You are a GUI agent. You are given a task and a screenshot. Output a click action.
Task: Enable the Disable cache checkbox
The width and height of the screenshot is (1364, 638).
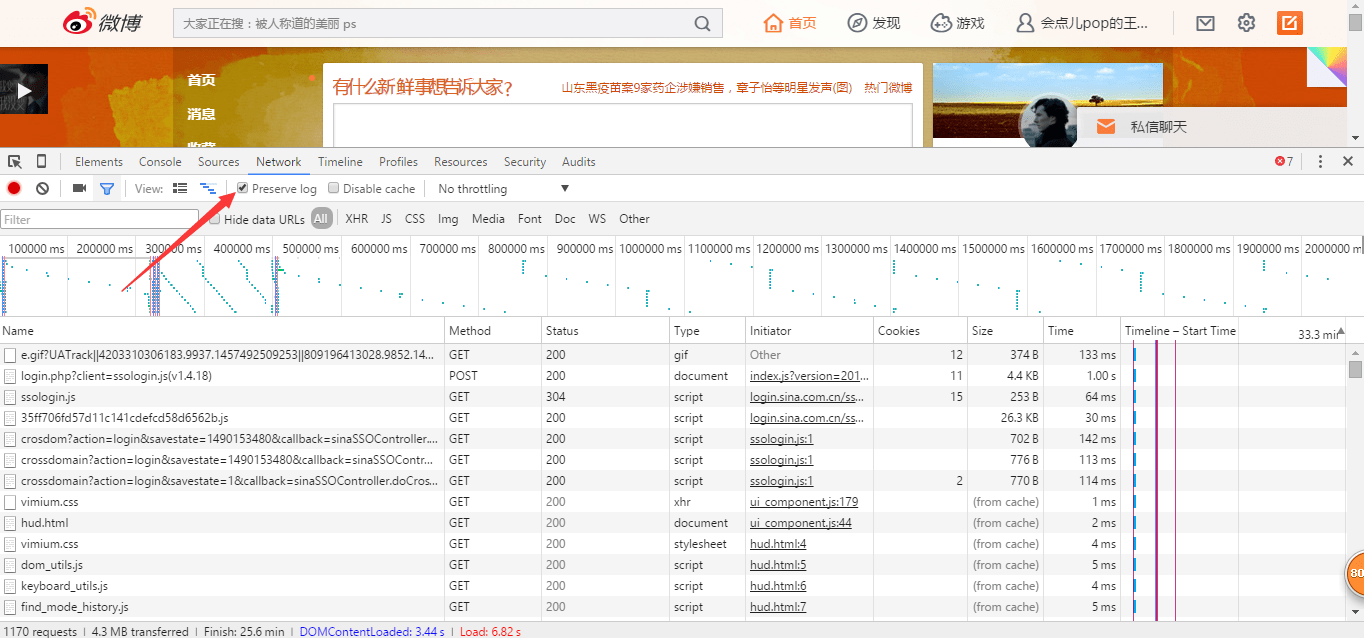coord(334,188)
